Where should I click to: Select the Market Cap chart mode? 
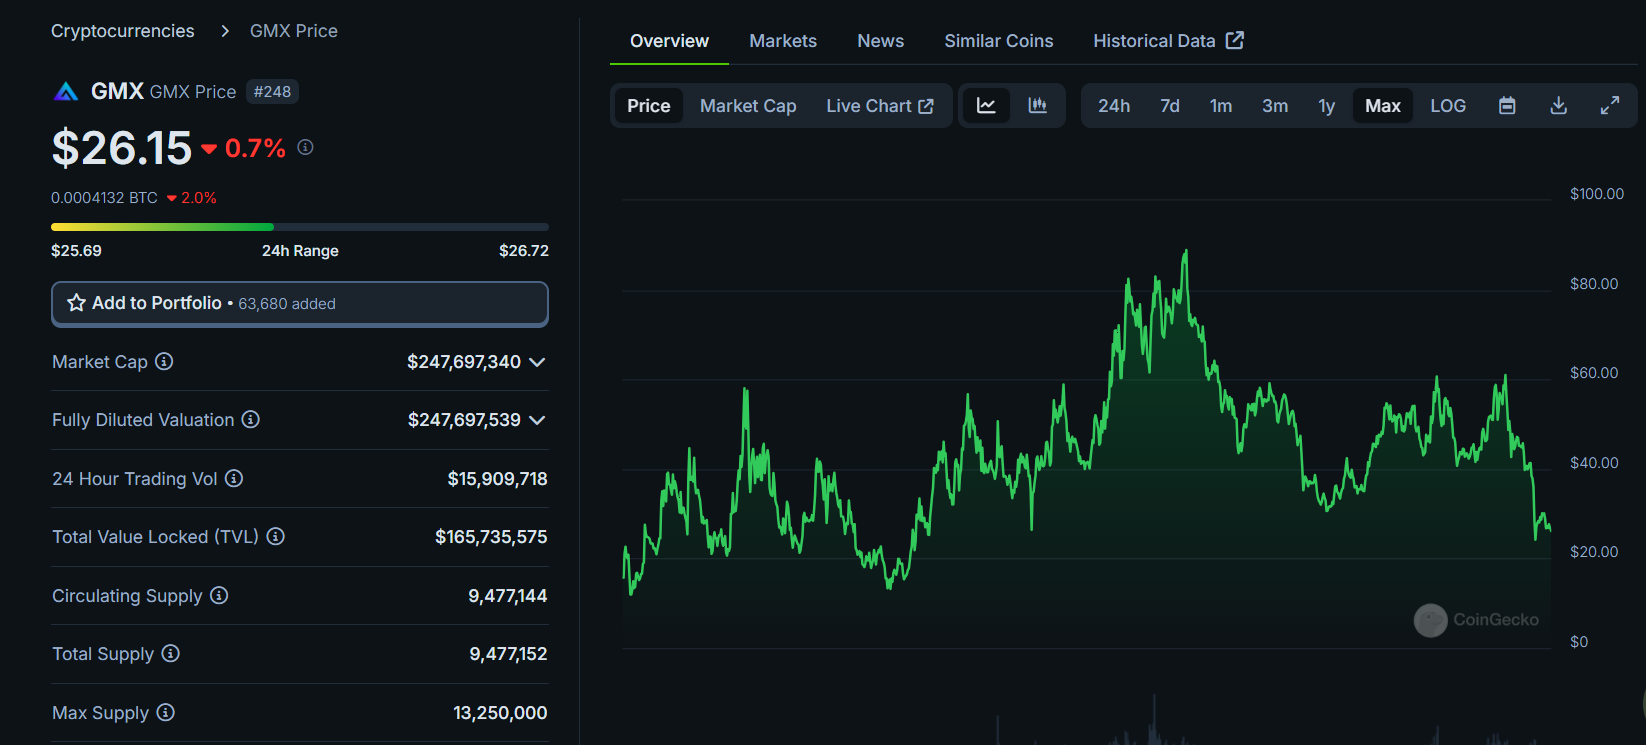click(748, 106)
